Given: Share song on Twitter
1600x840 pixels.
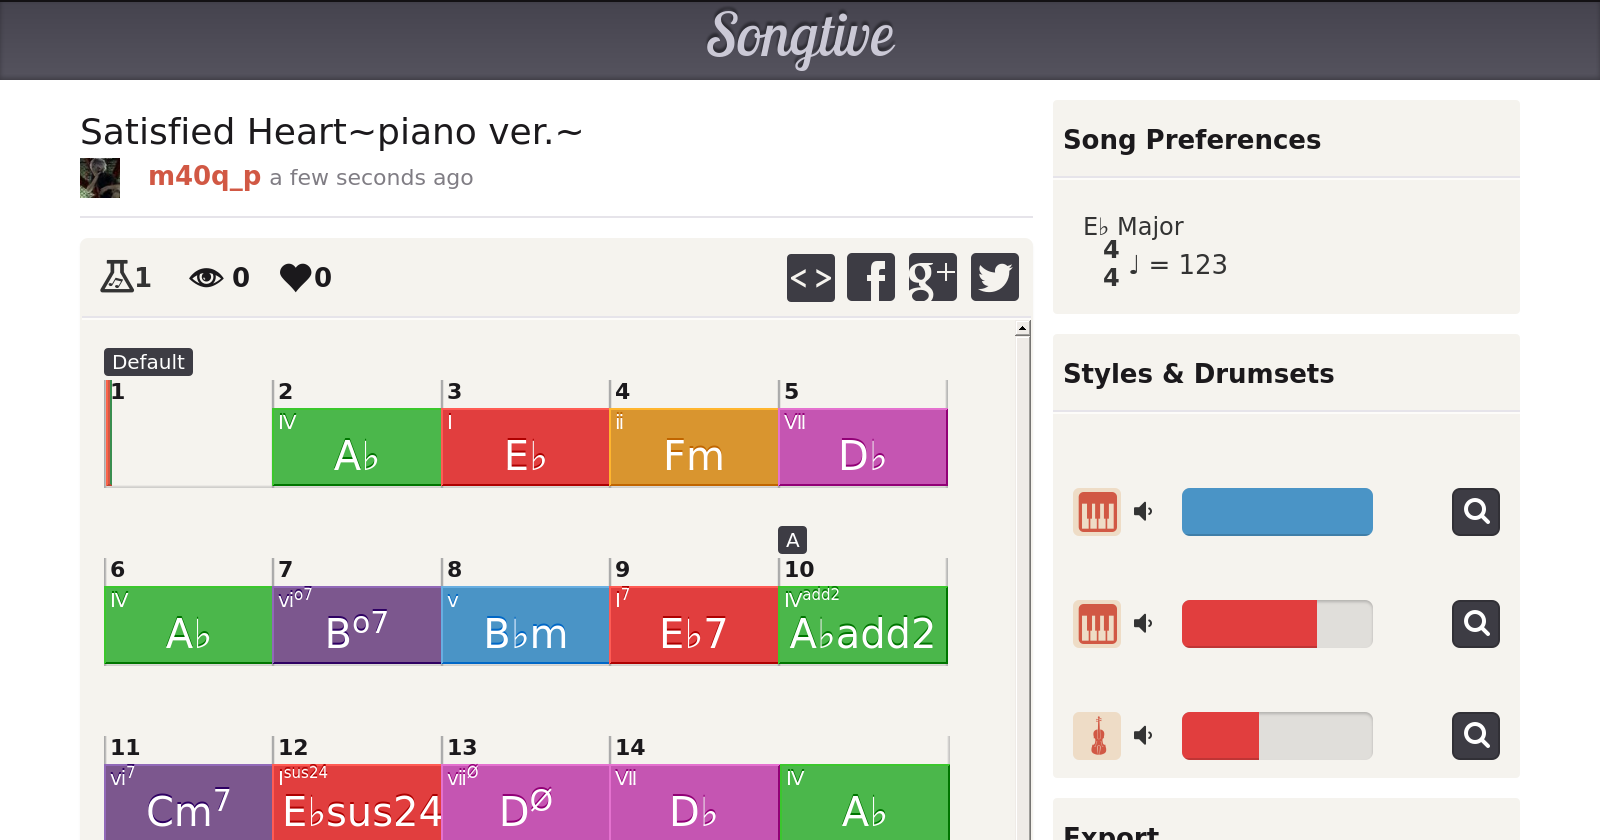Looking at the screenshot, I should pos(994,277).
